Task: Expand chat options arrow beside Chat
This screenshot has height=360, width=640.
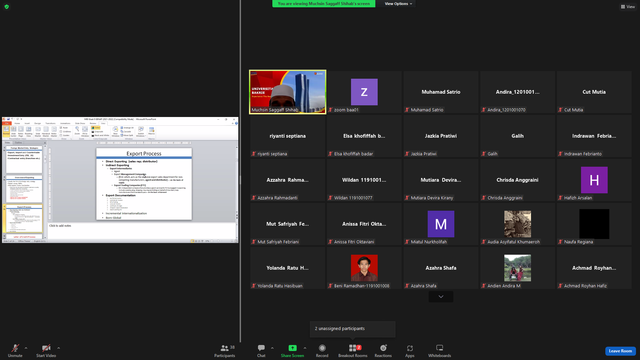Action: pyautogui.click(x=272, y=348)
